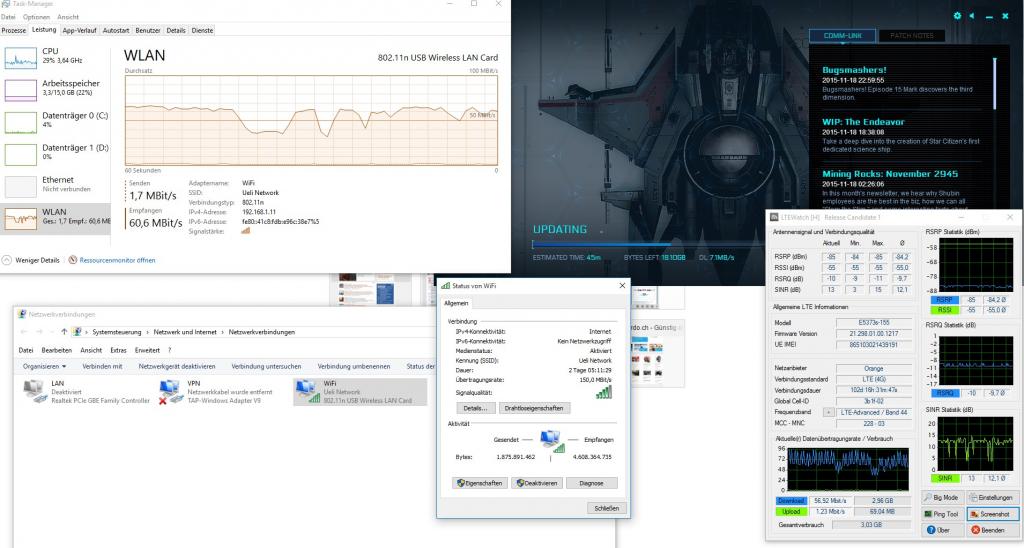Image resolution: width=1024 pixels, height=548 pixels.
Task: Switch to App-Verlauf tab
Action: pos(79,31)
